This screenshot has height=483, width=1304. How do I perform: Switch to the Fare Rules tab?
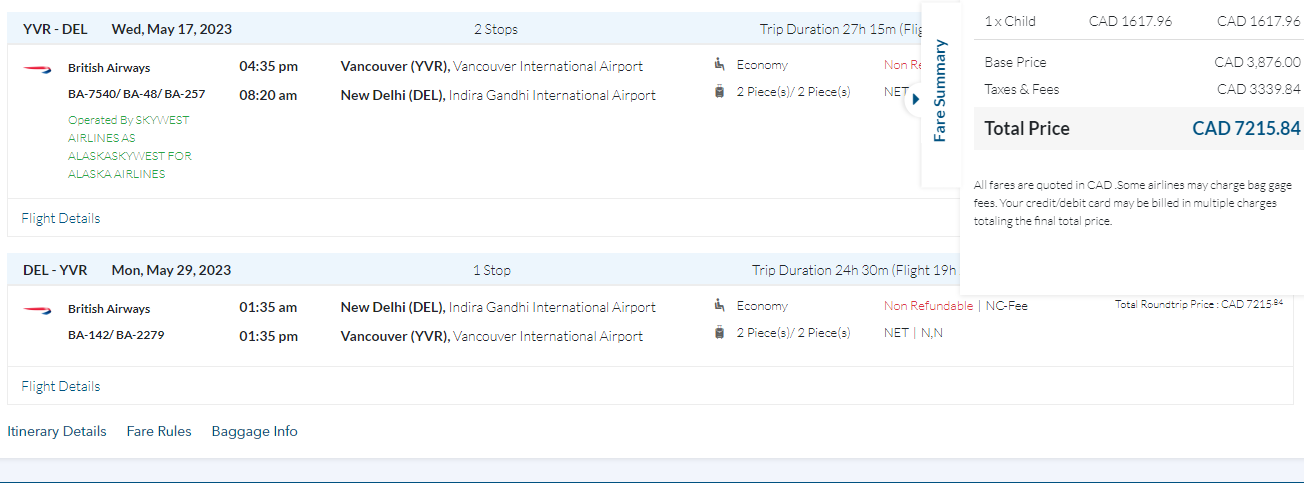(159, 432)
